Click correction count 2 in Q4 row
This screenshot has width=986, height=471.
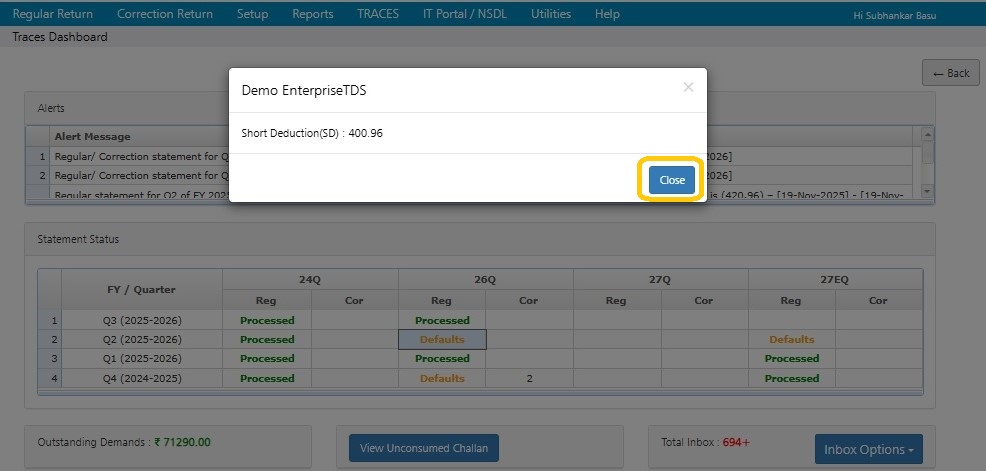click(x=529, y=379)
